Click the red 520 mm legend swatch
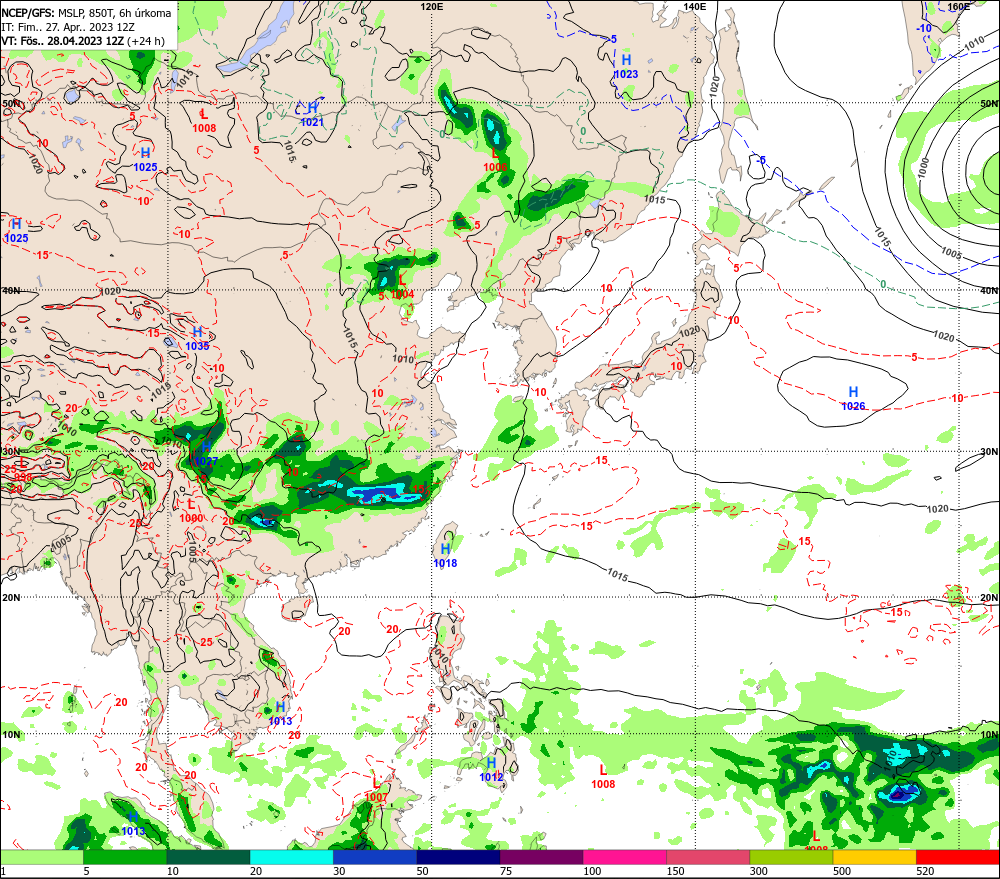Viewport: 1000px width, 879px height. [x=958, y=857]
